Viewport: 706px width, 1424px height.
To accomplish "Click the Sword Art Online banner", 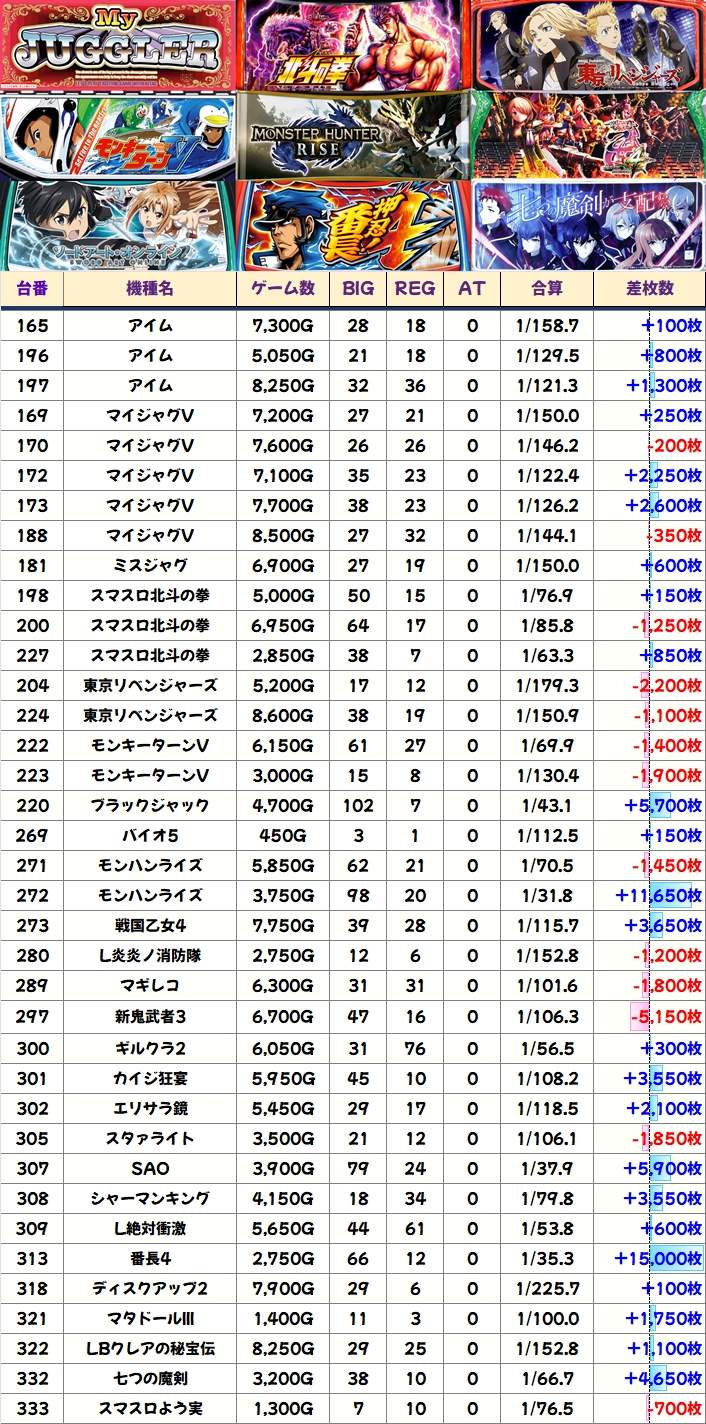I will [119, 224].
